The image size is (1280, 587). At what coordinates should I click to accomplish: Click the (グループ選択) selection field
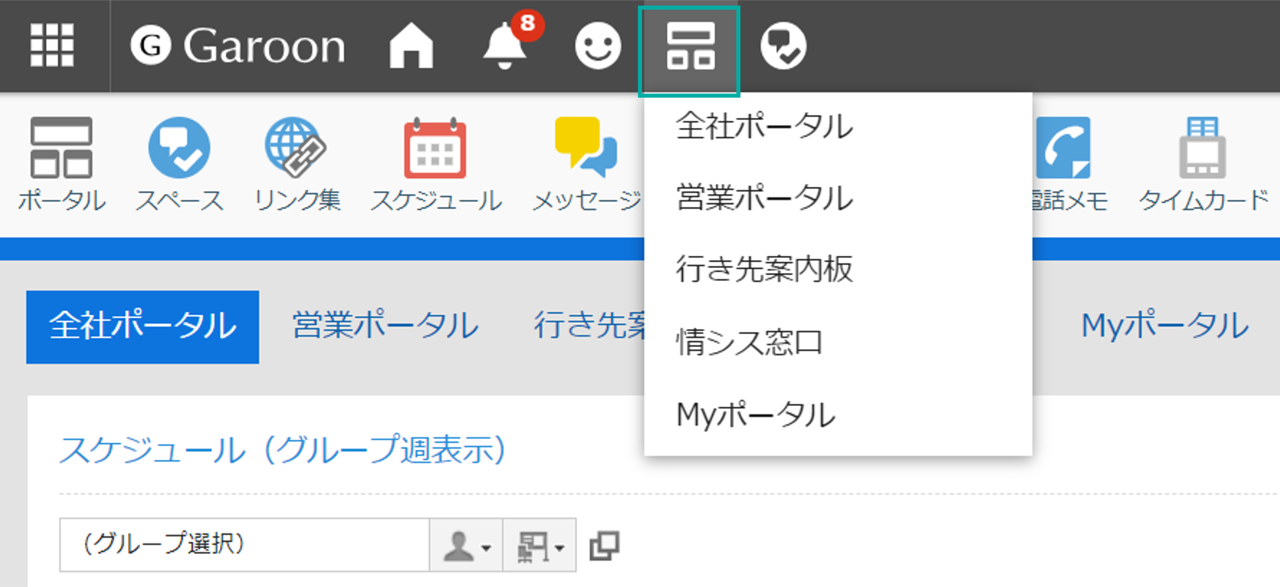(245, 545)
